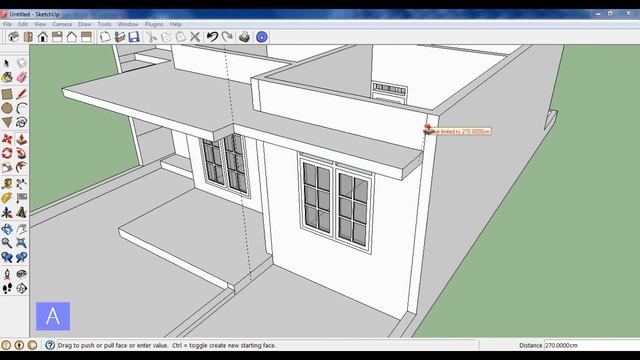The height and width of the screenshot is (360, 640).
Task: Open the View menu
Action: tap(40, 24)
